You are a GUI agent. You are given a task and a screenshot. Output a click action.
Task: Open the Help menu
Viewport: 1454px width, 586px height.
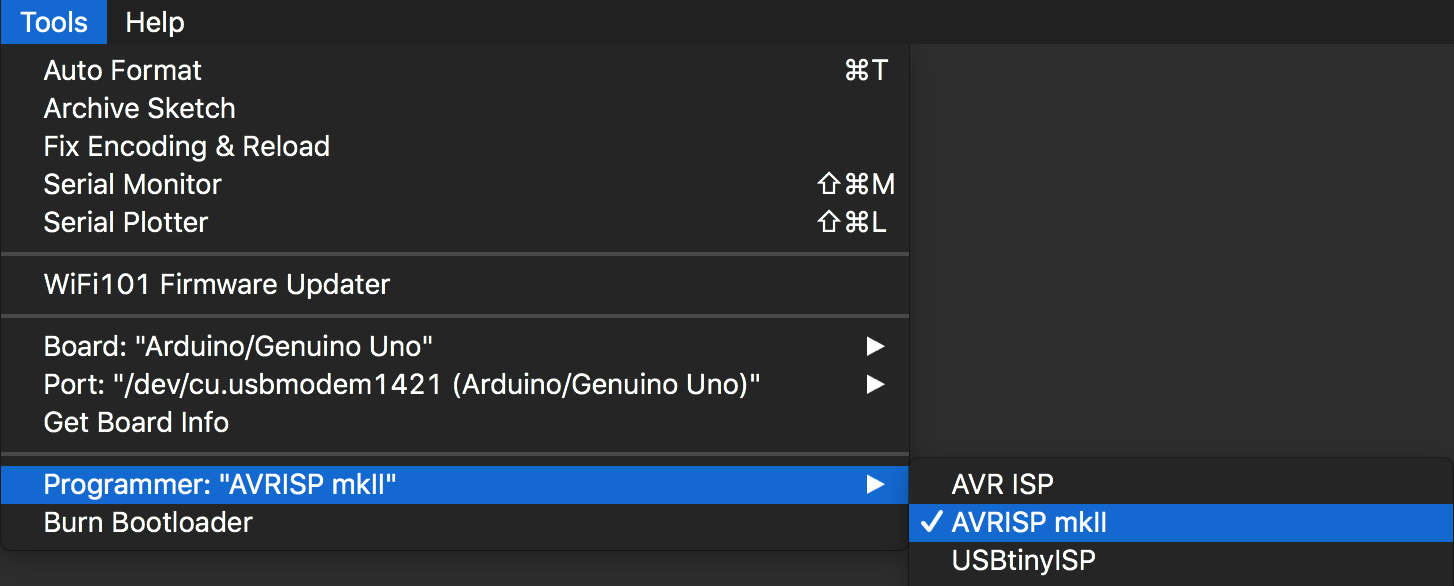153,22
